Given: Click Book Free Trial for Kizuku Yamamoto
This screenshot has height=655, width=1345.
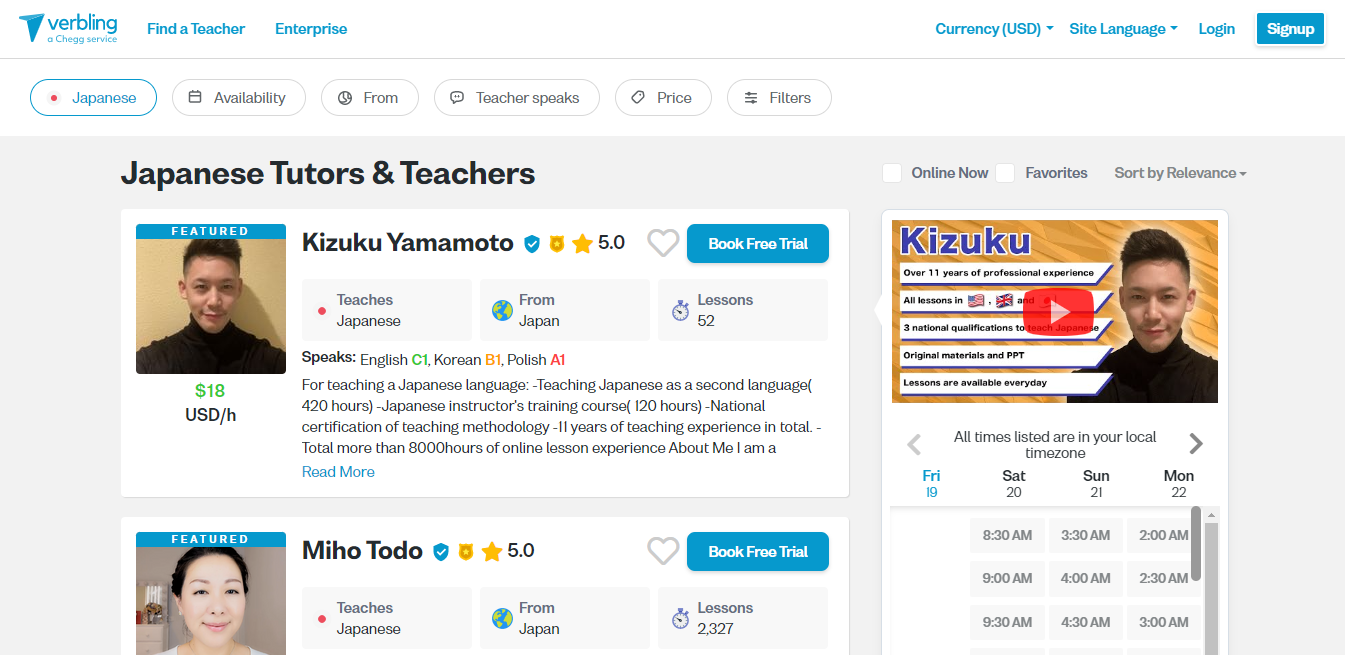Looking at the screenshot, I should 758,244.
